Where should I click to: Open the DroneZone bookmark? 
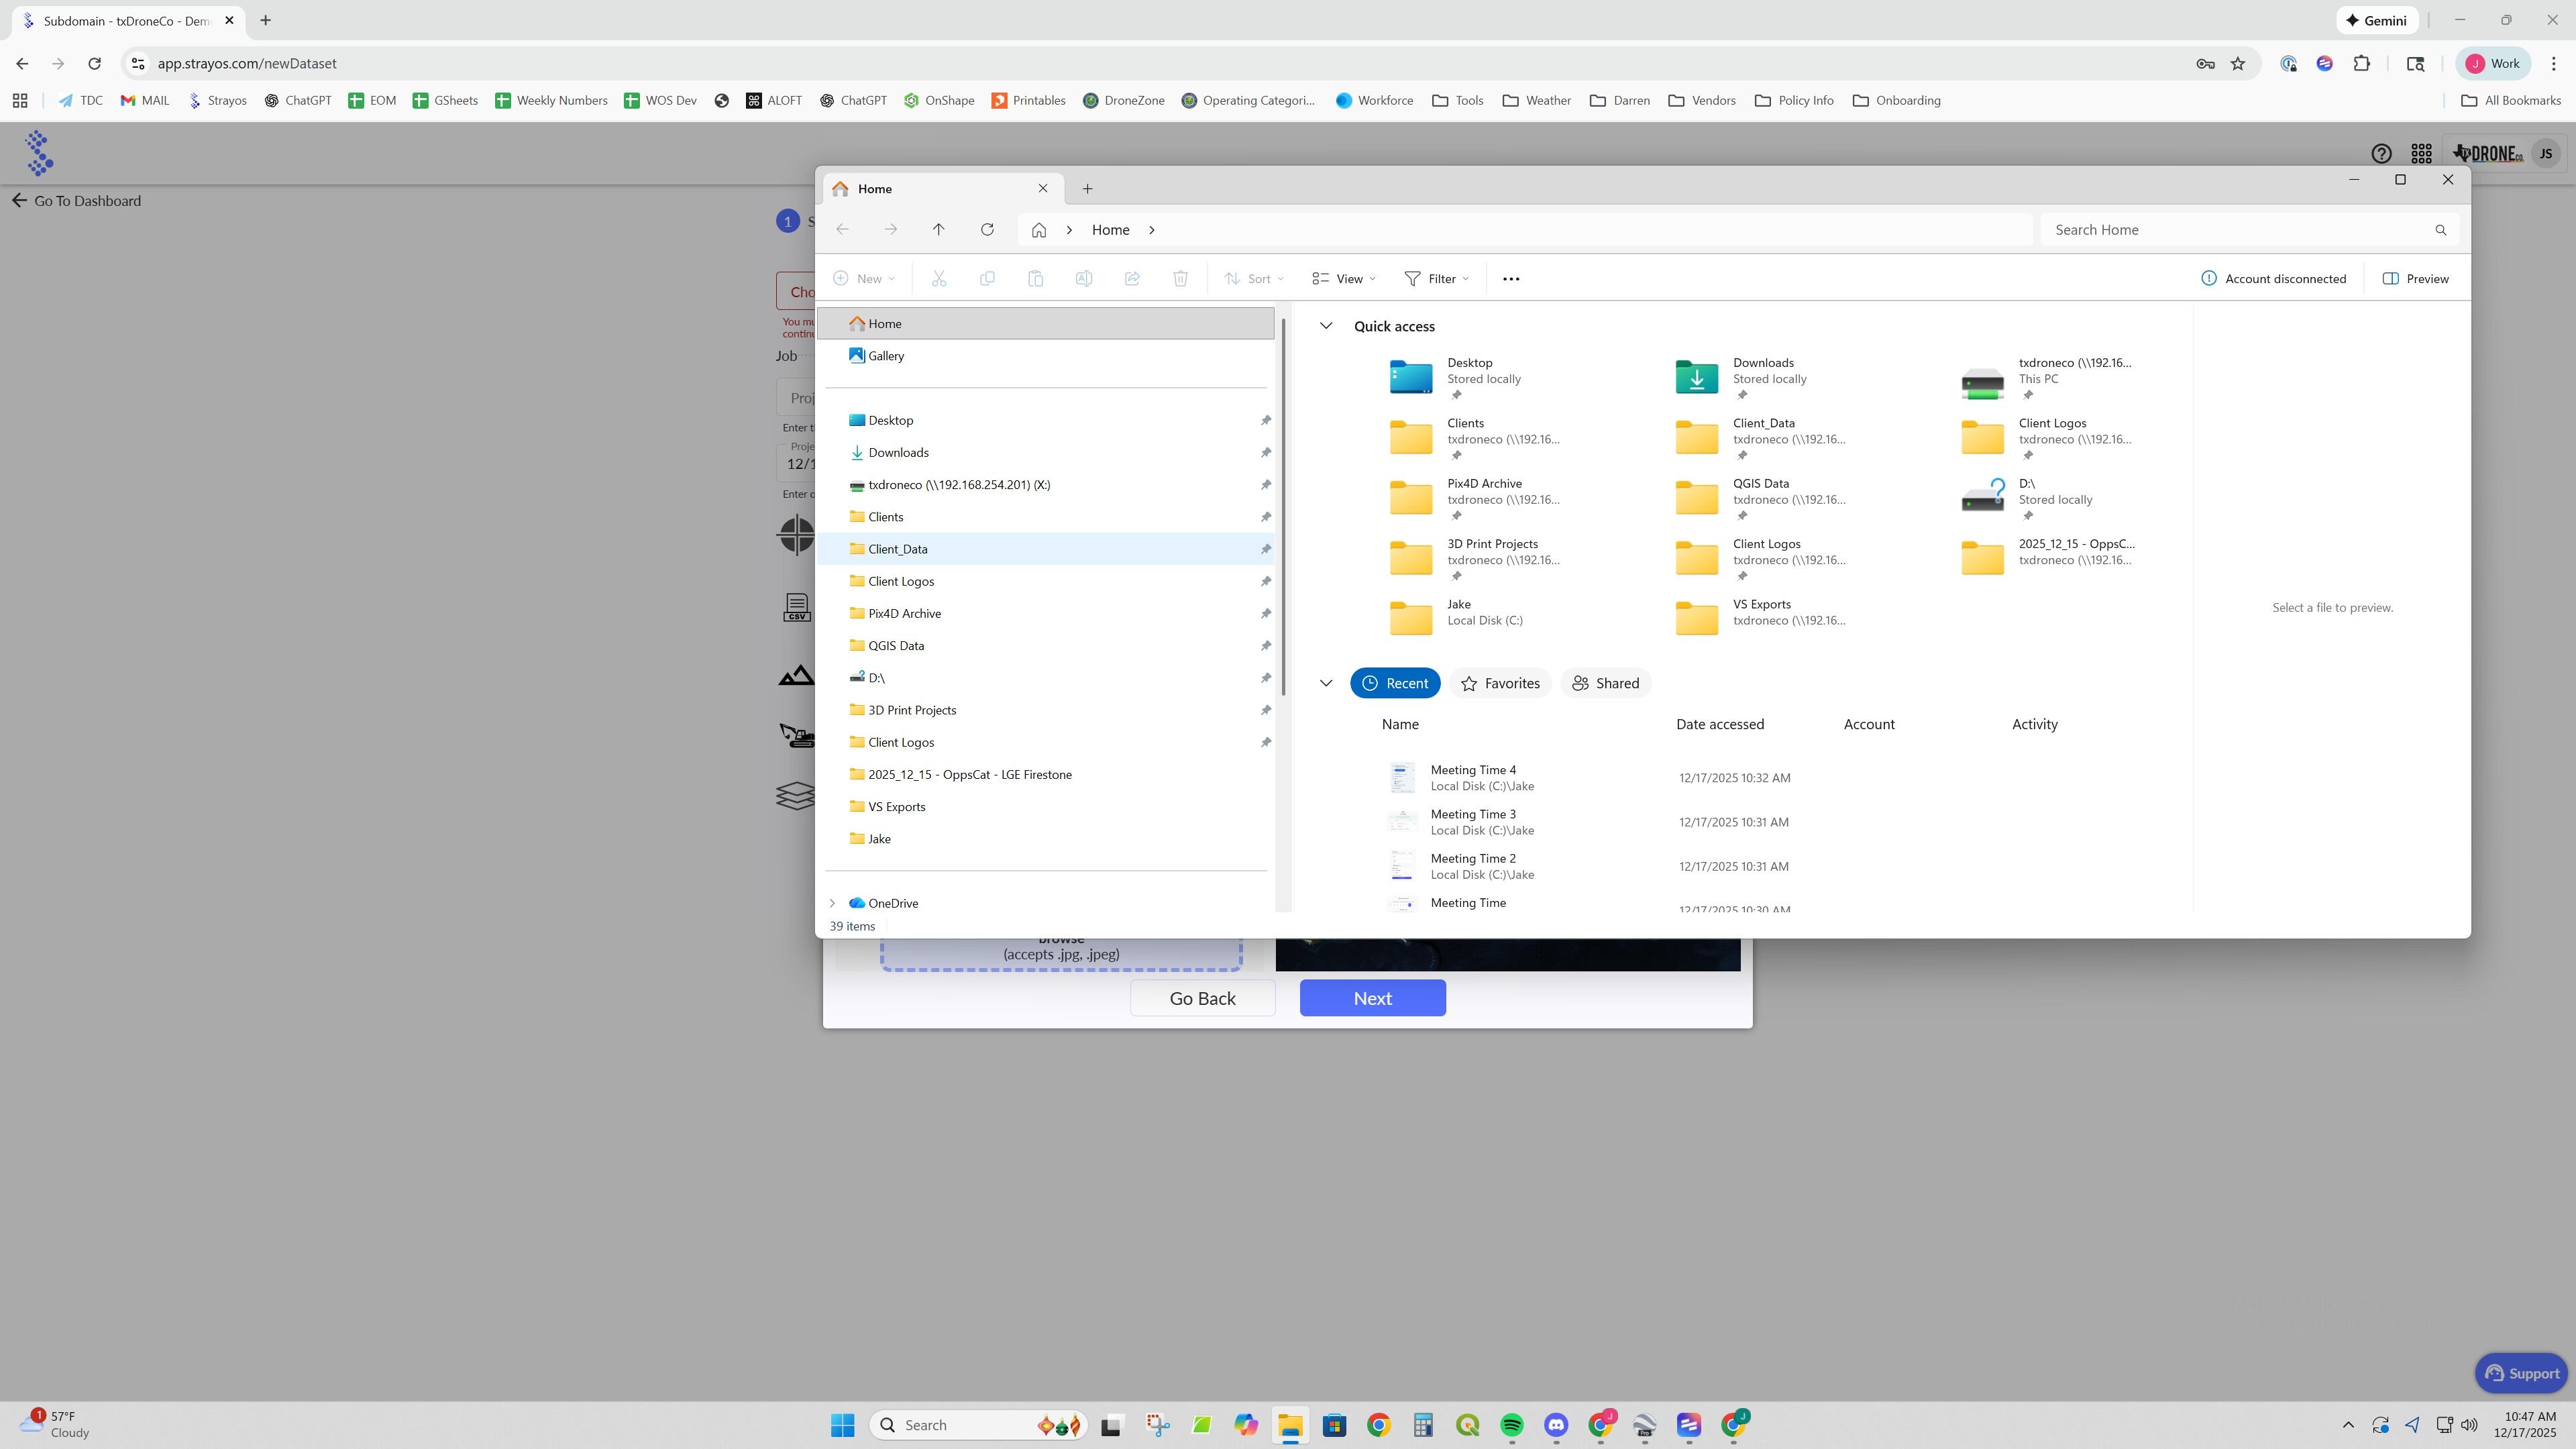click(x=1124, y=101)
